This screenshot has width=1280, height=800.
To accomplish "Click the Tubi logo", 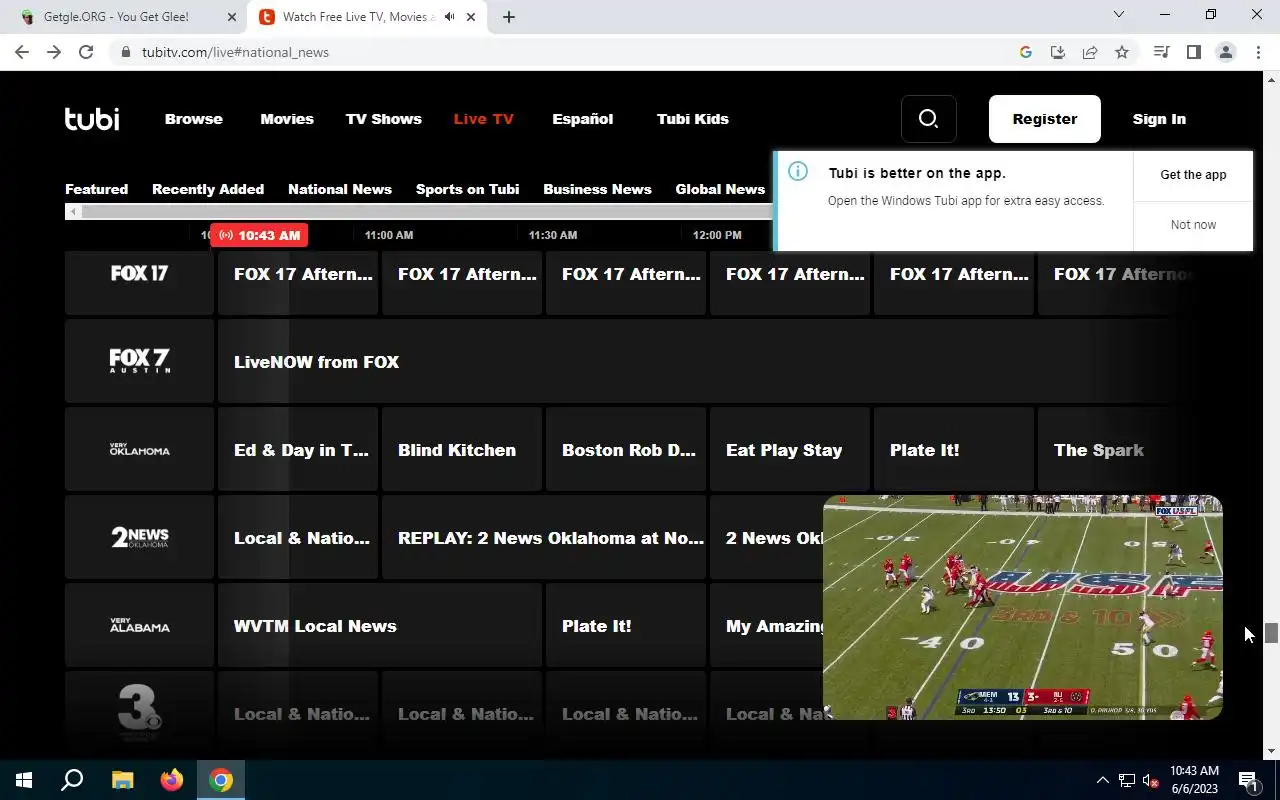I will click(x=92, y=119).
